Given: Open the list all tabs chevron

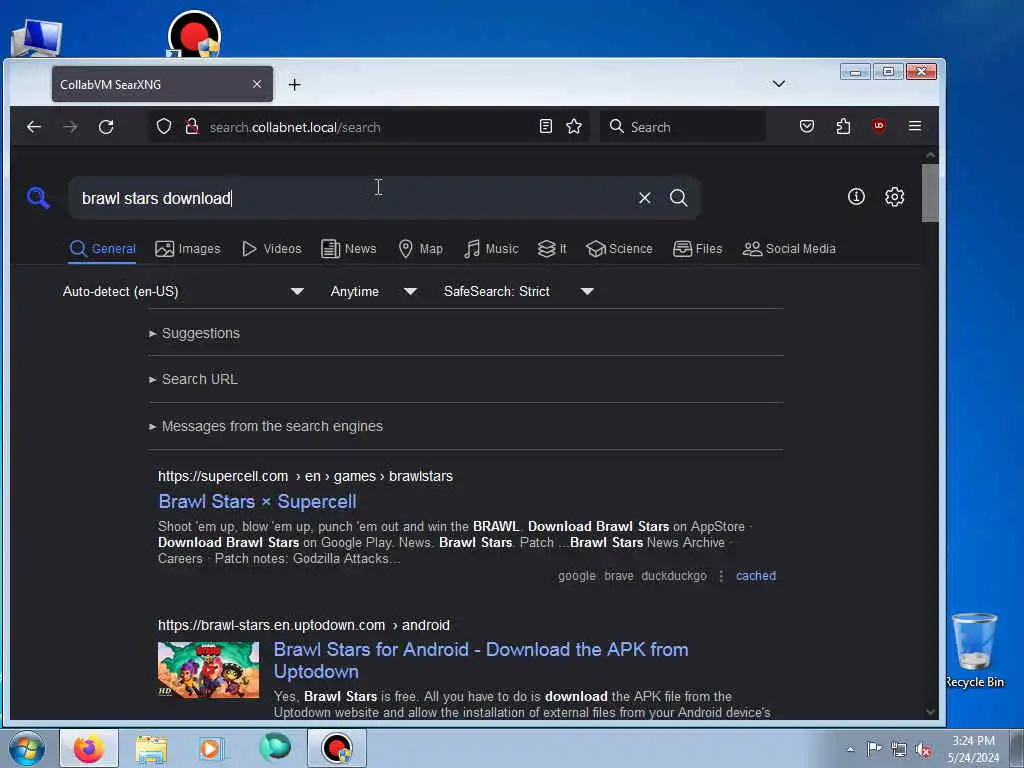Looking at the screenshot, I should coord(778,84).
